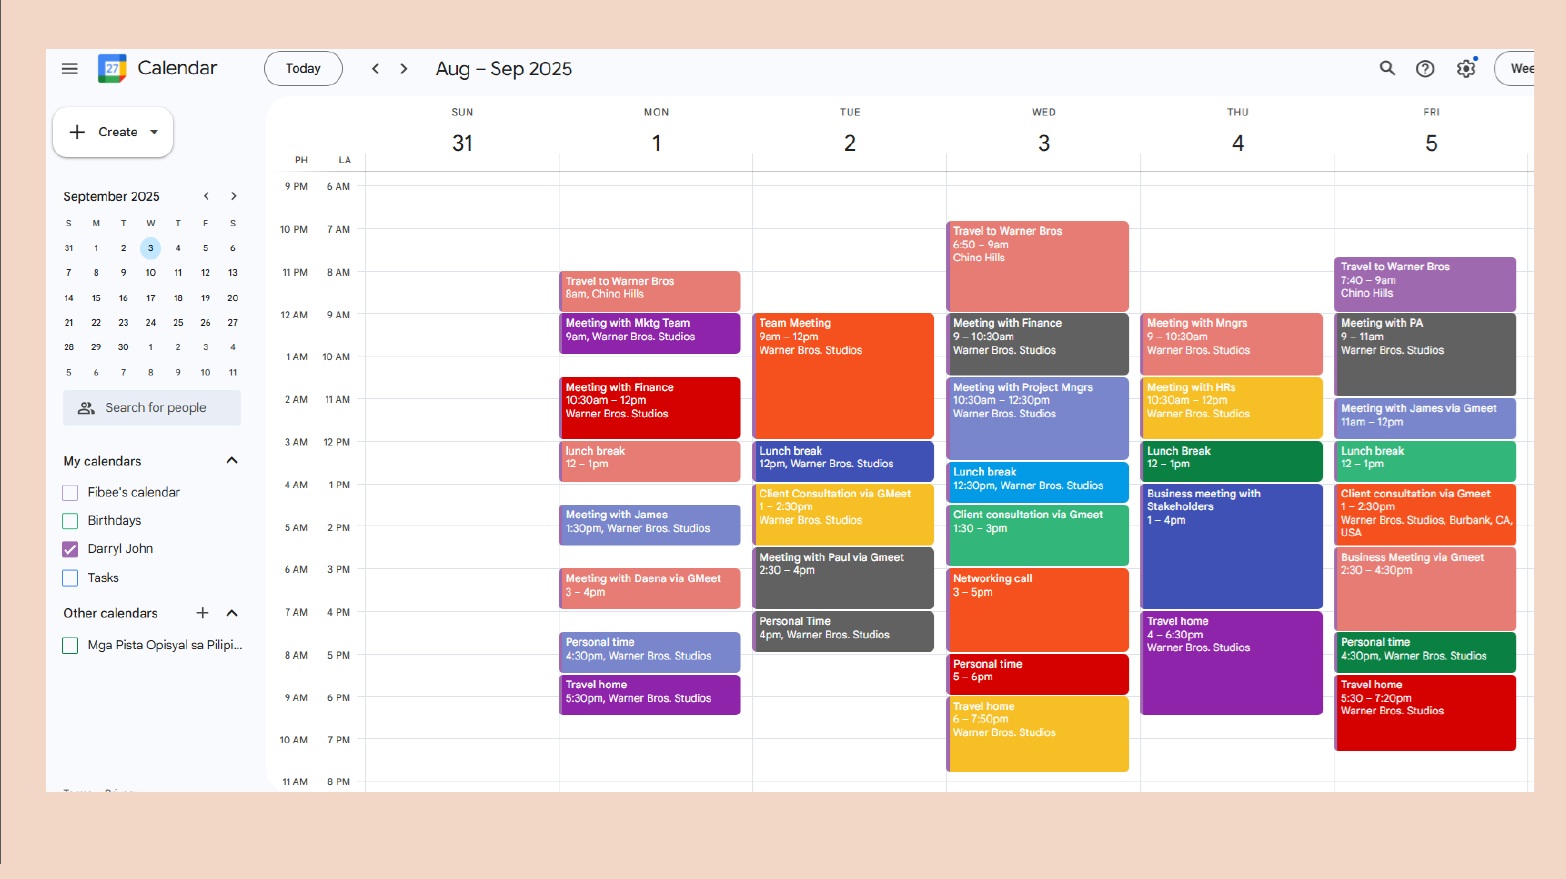Open Business meeting with Stakeholders event
This screenshot has height=879, width=1566.
click(1232, 546)
